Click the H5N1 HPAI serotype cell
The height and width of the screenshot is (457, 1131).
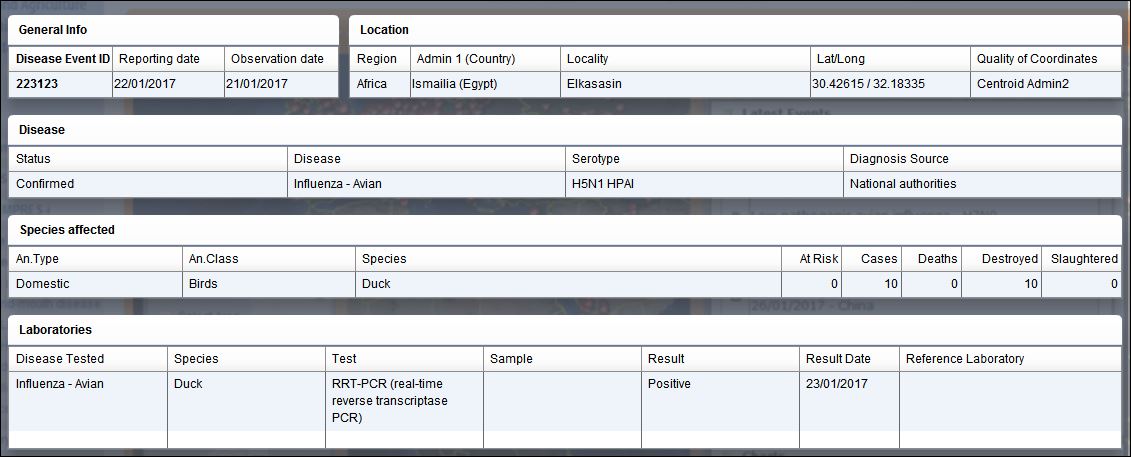[704, 185]
